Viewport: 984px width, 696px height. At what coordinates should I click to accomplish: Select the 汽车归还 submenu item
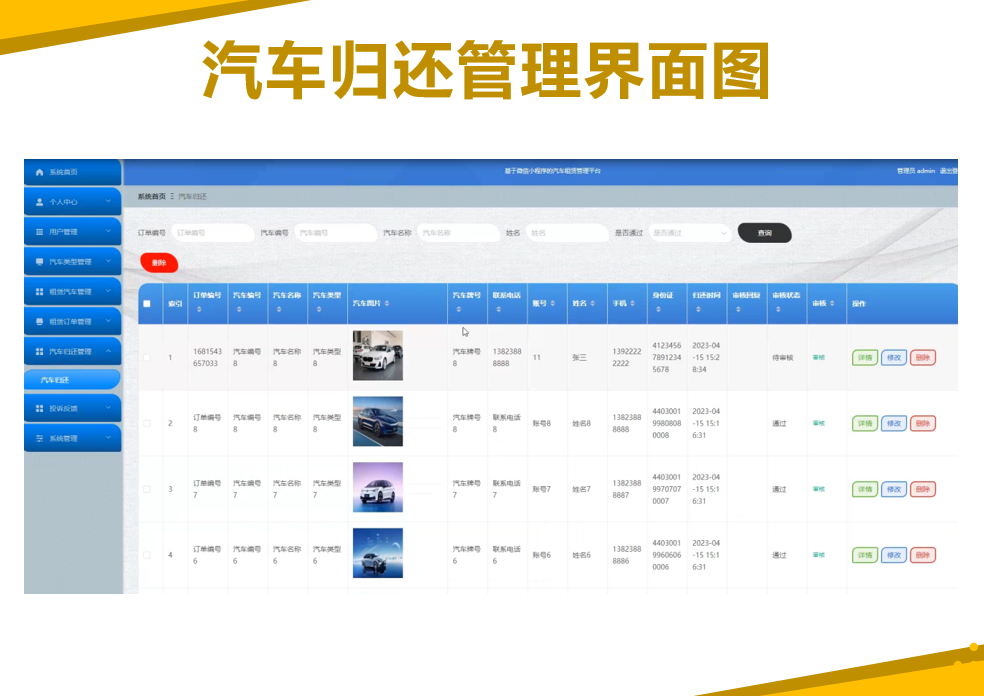[72, 380]
